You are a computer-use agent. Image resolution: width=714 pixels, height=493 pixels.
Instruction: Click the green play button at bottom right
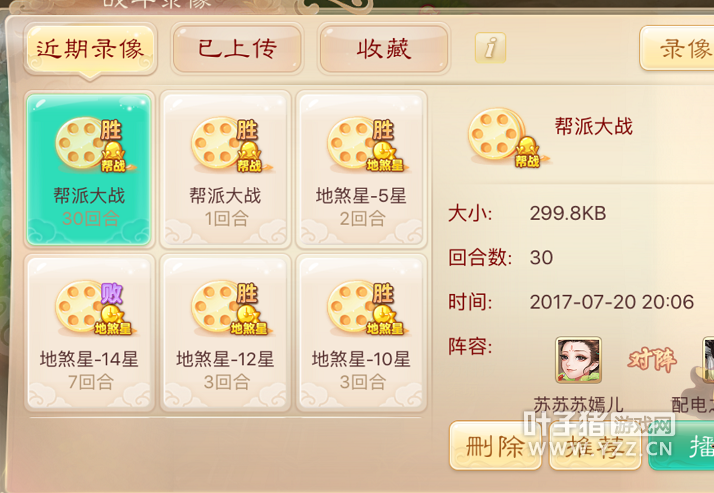681,446
